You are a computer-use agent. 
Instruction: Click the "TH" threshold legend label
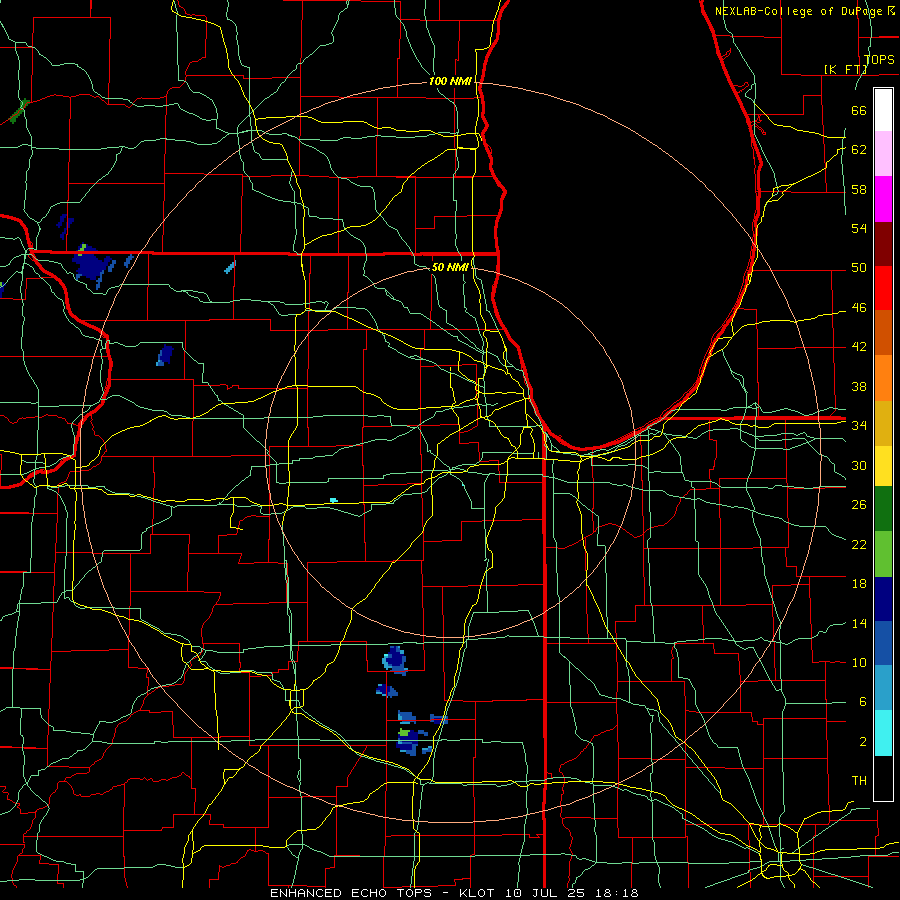pos(859,781)
